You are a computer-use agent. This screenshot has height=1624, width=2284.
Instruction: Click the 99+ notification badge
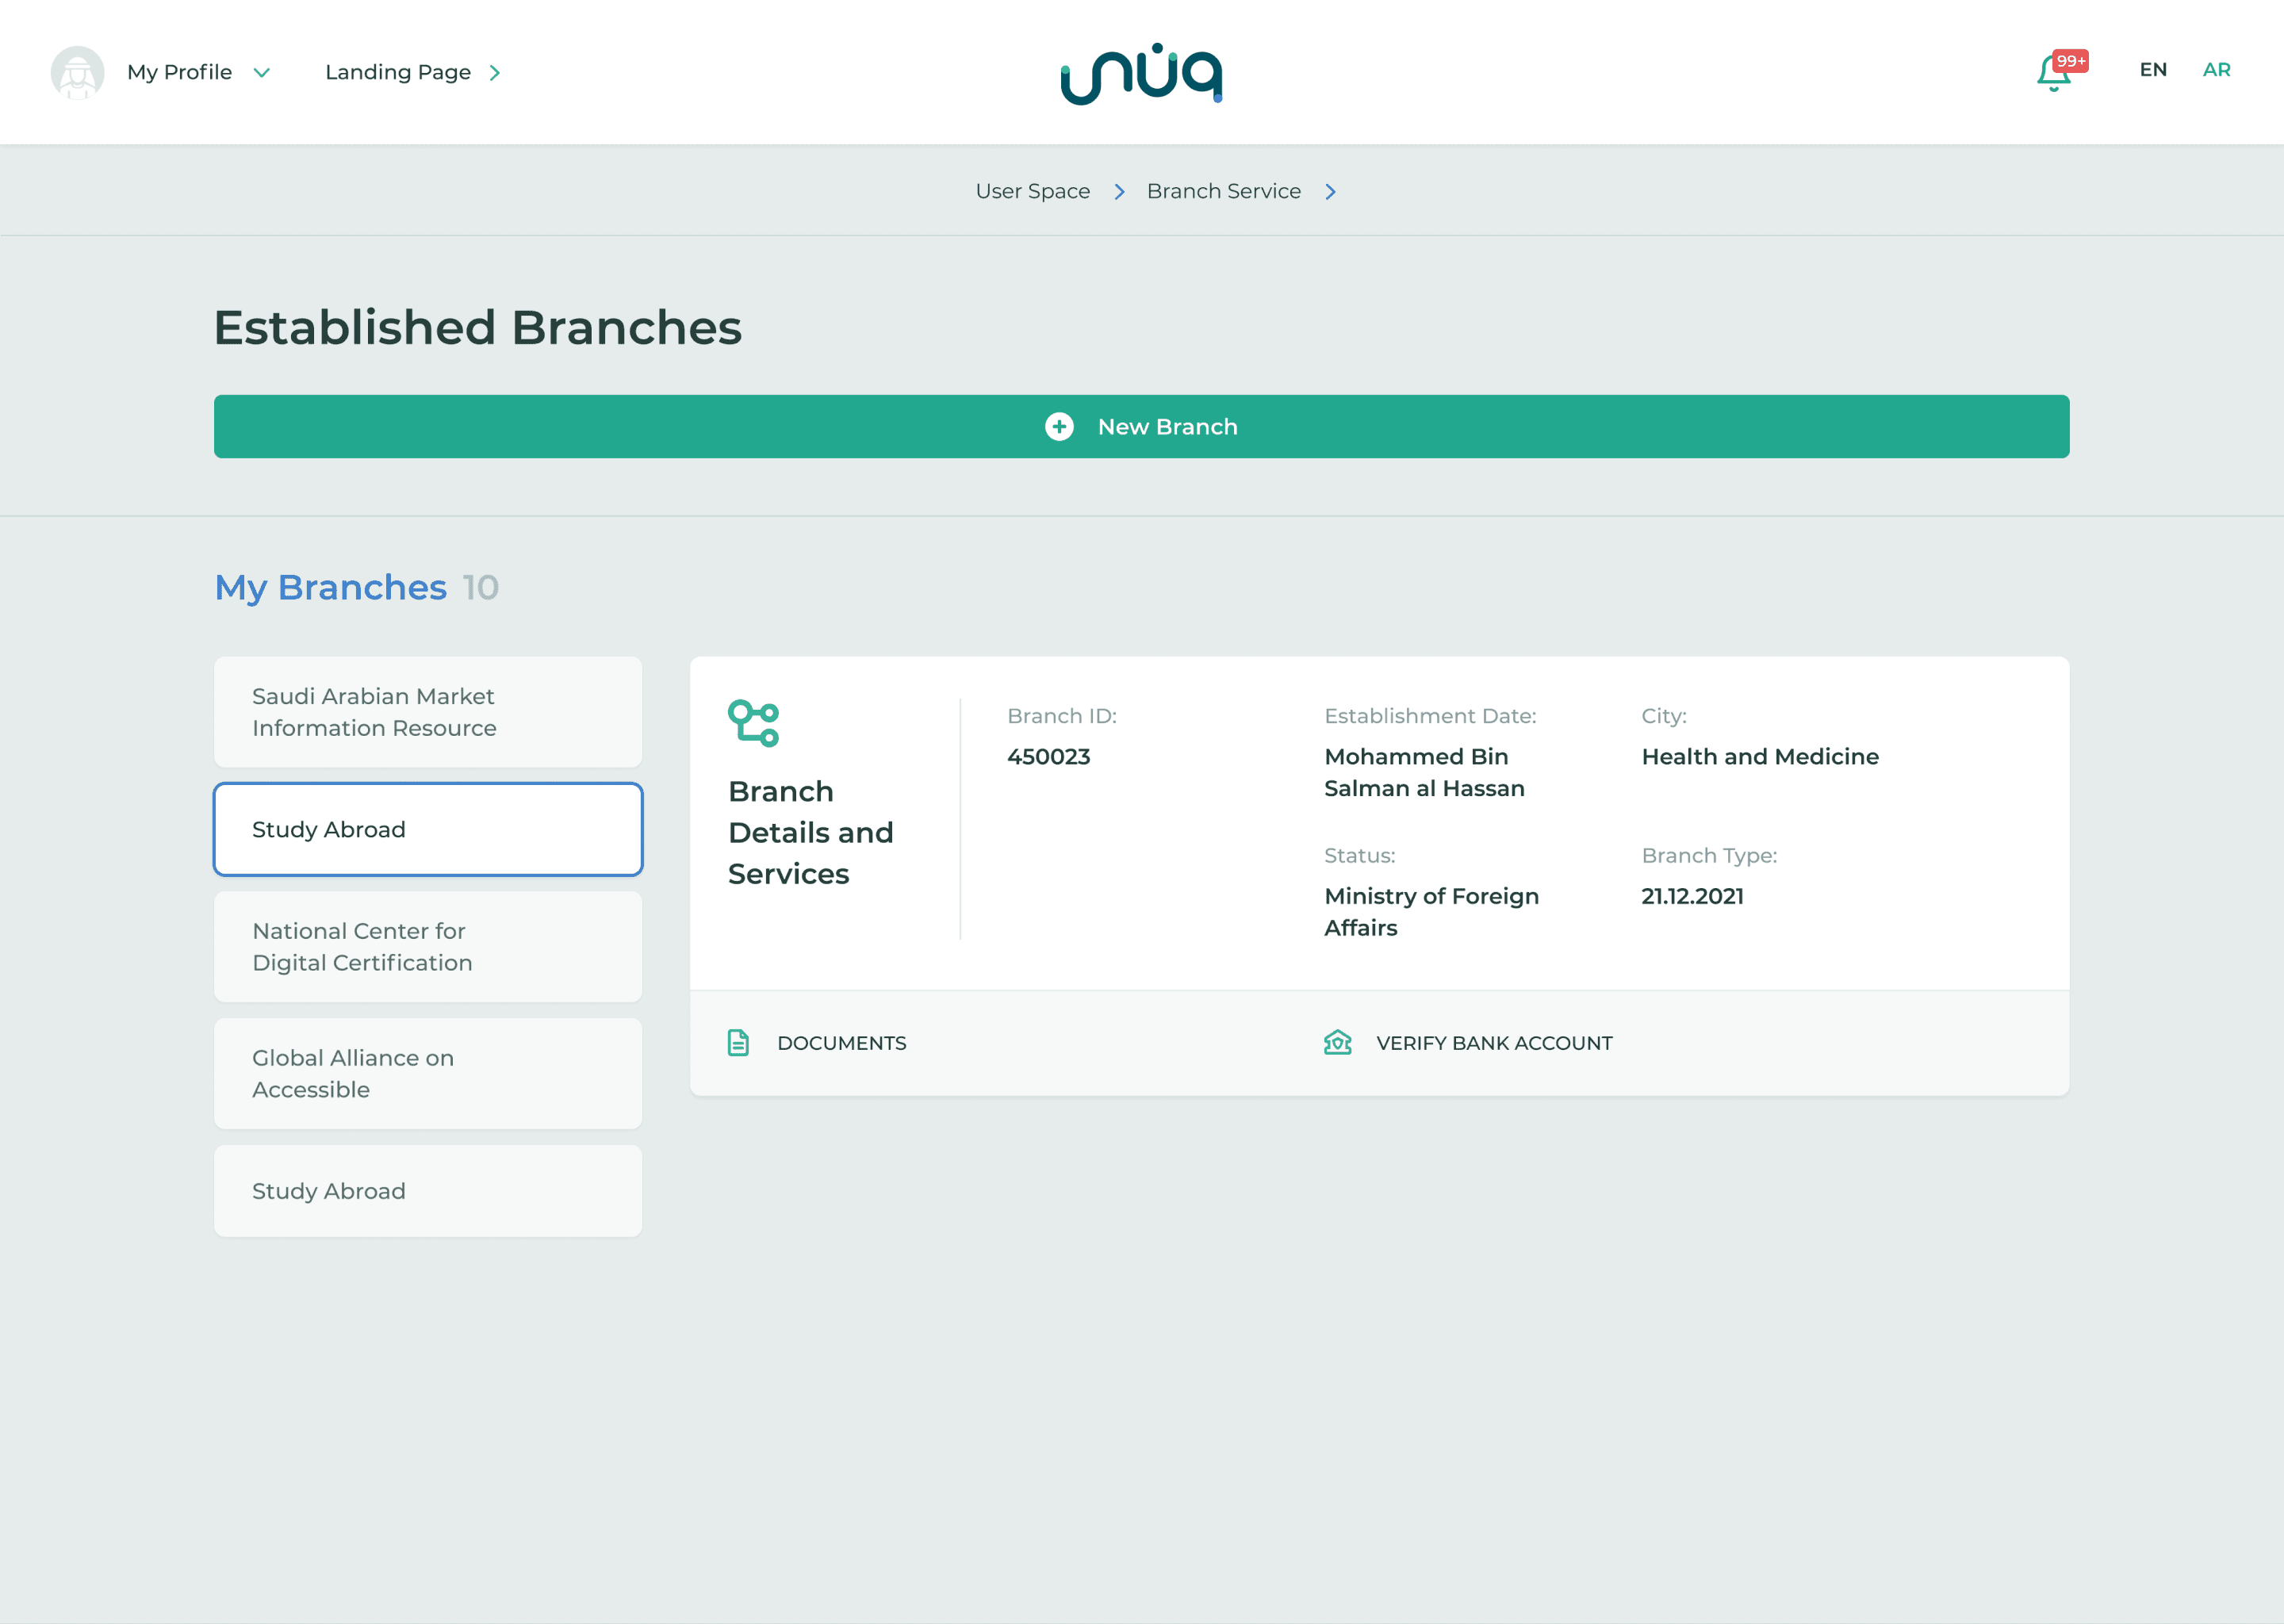2070,61
